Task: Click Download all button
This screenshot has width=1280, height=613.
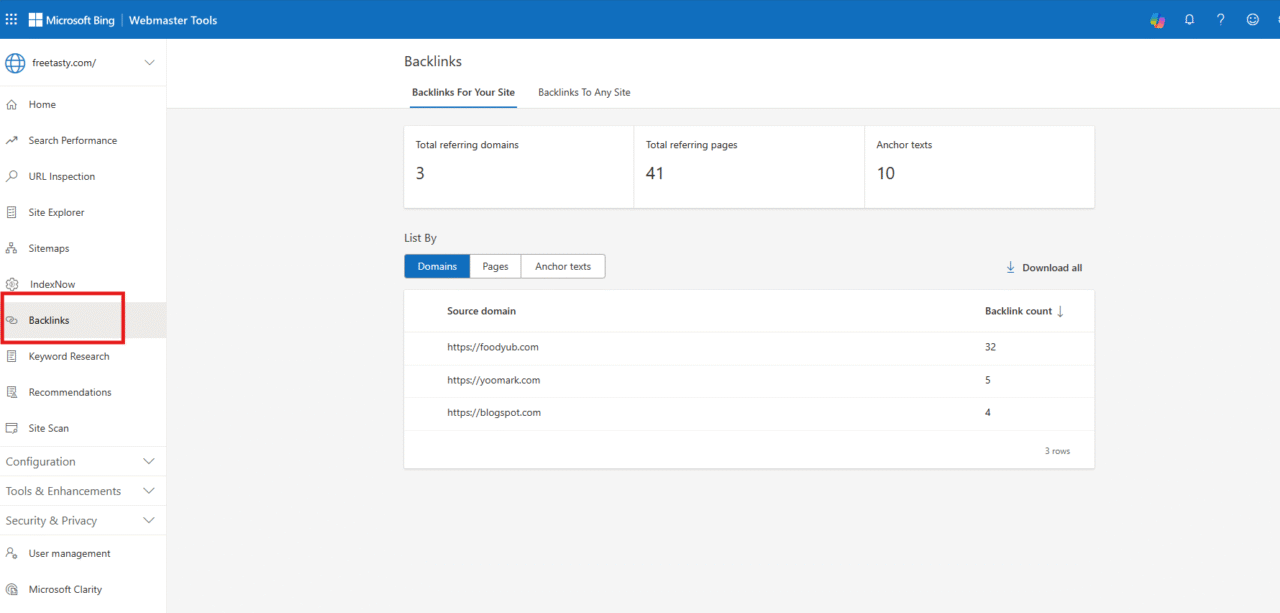Action: point(1044,268)
